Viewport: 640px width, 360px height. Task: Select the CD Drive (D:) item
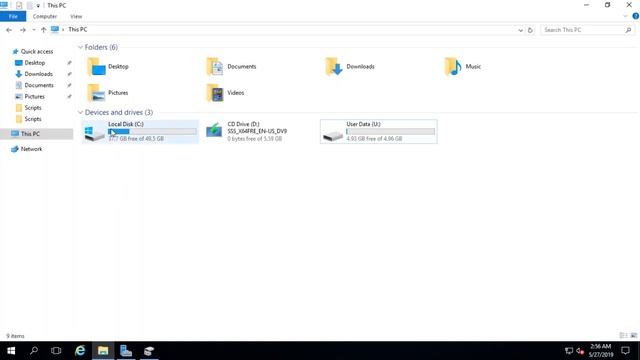coord(247,131)
